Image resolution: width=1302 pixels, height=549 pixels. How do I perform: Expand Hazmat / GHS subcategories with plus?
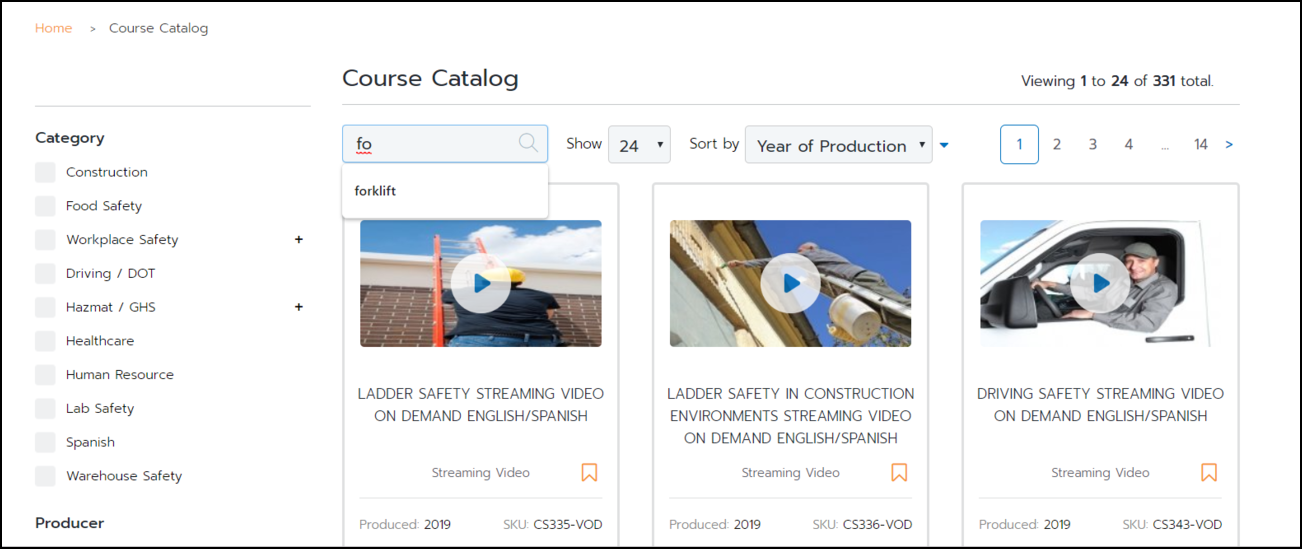tap(298, 307)
